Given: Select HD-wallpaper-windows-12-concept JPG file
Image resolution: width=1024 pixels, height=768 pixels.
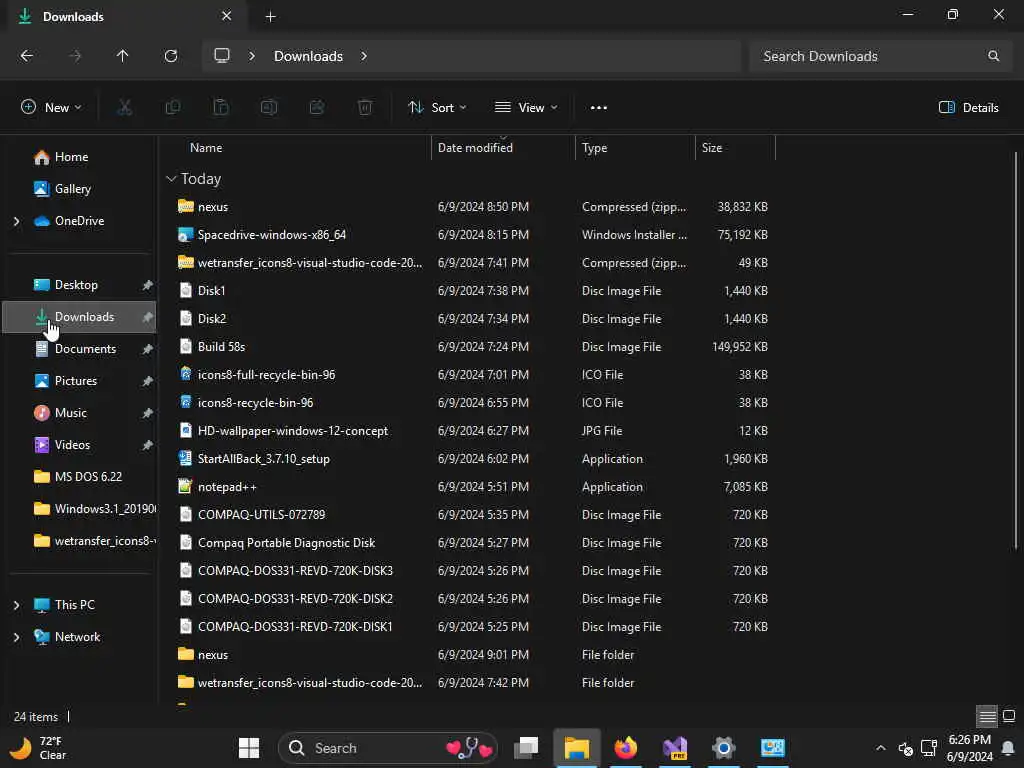Looking at the screenshot, I should (x=293, y=431).
